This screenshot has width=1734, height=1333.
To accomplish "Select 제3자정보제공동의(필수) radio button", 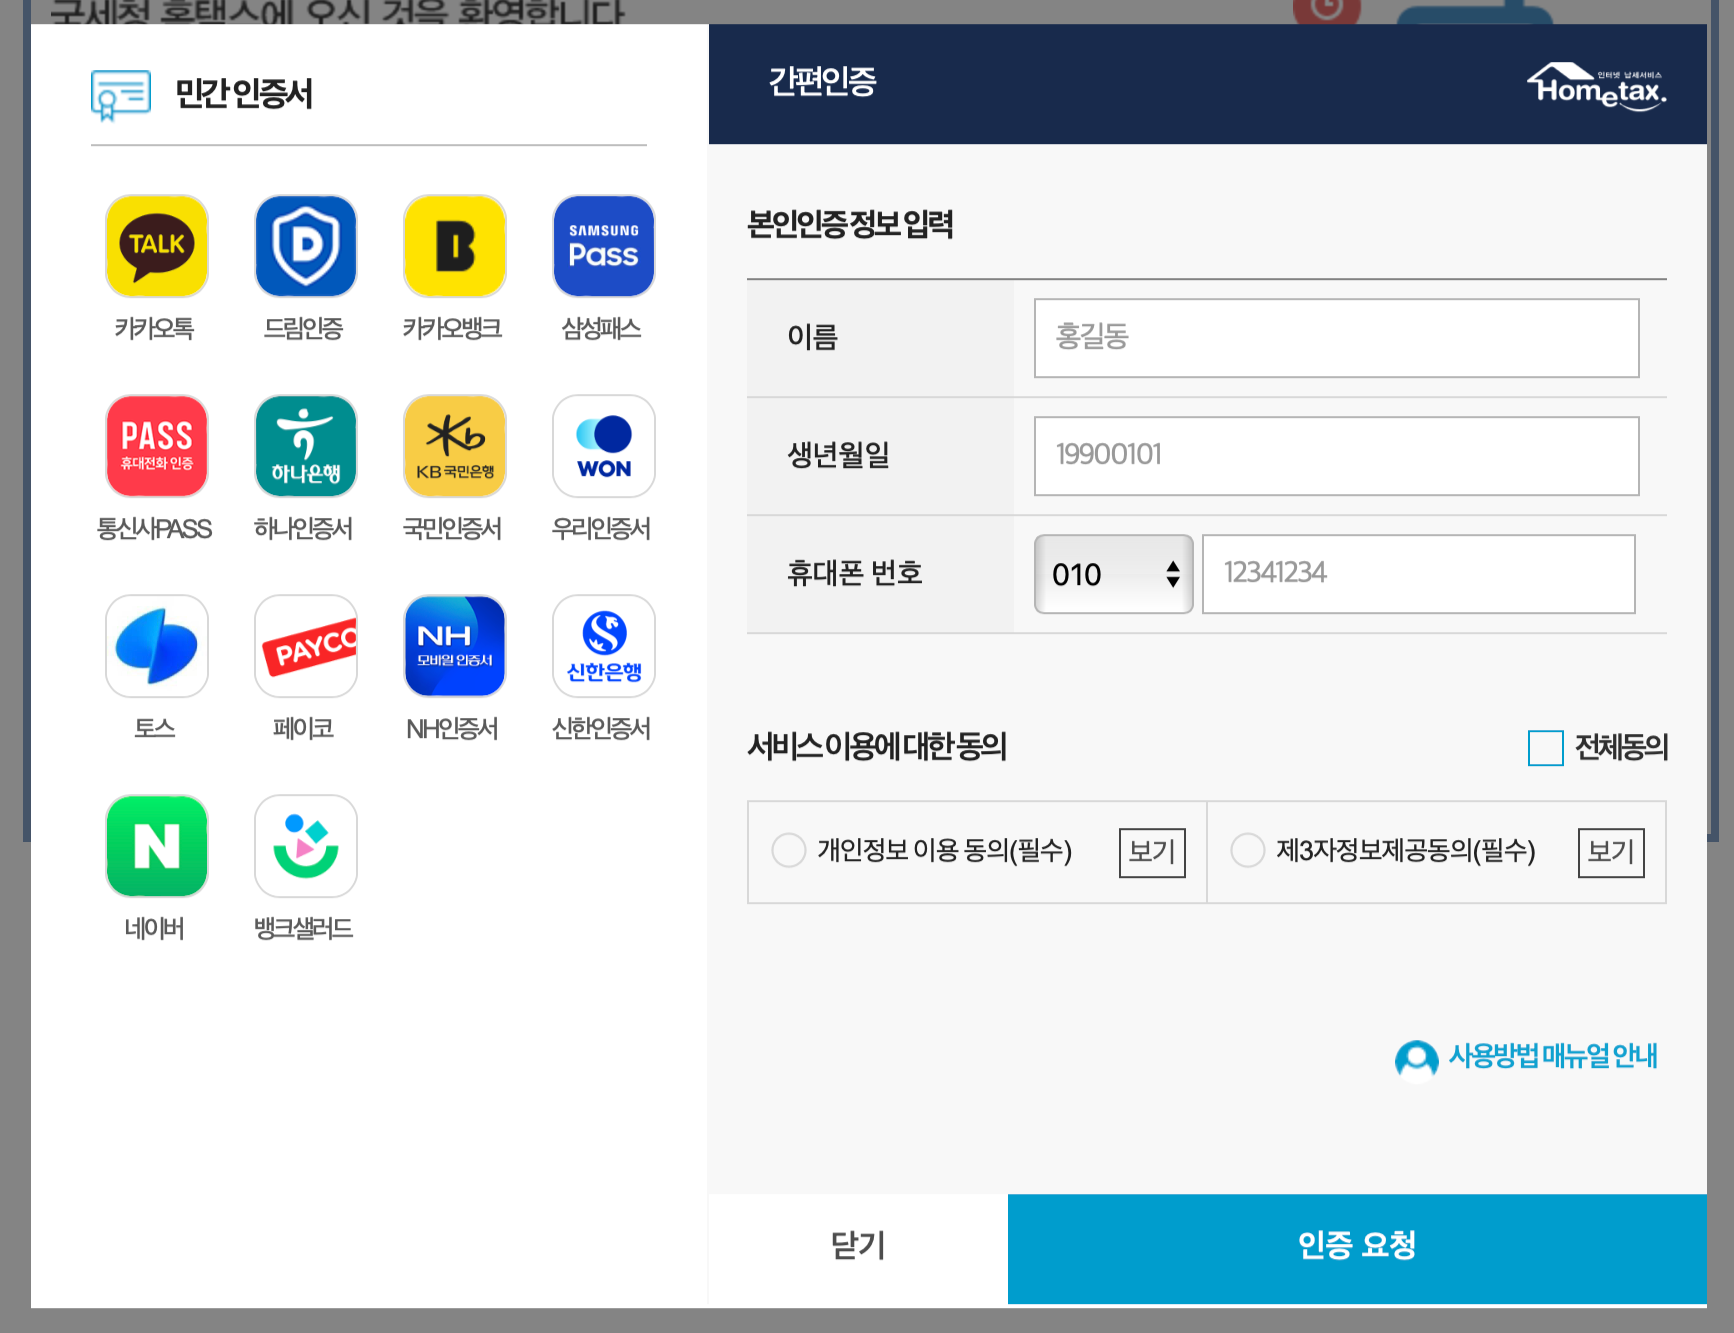I will 1248,851.
